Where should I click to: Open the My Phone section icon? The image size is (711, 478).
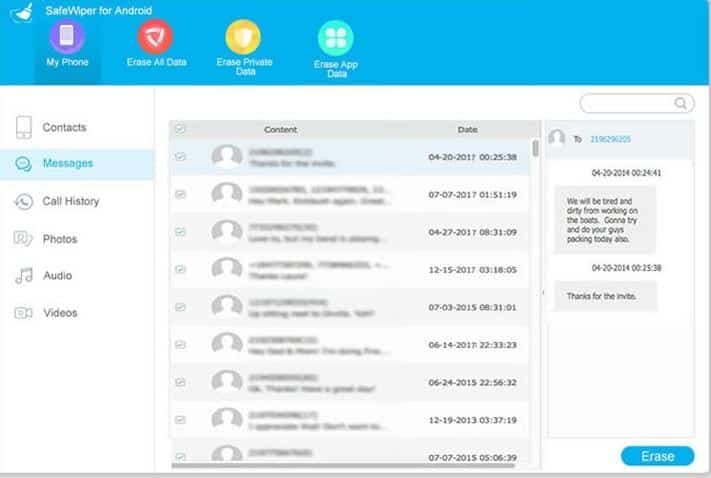[67, 36]
